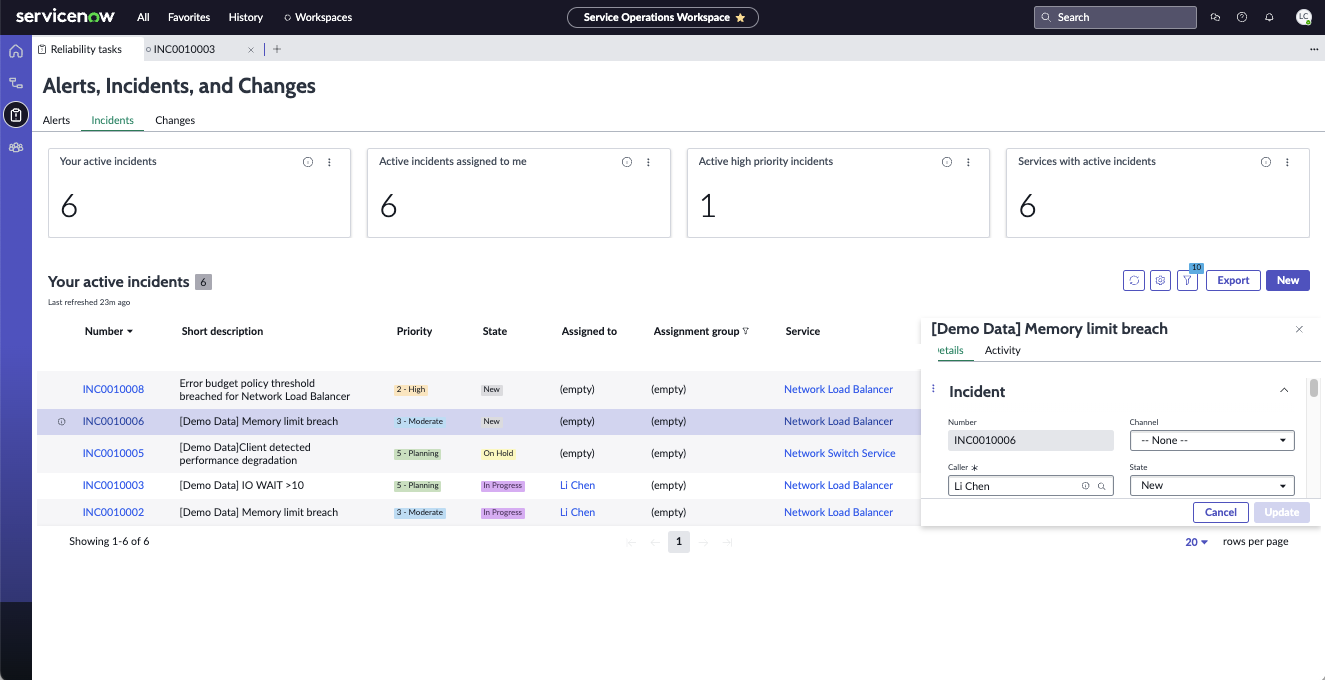Switch to the INC0010003 tab
1325x680 pixels.
pyautogui.click(x=184, y=49)
